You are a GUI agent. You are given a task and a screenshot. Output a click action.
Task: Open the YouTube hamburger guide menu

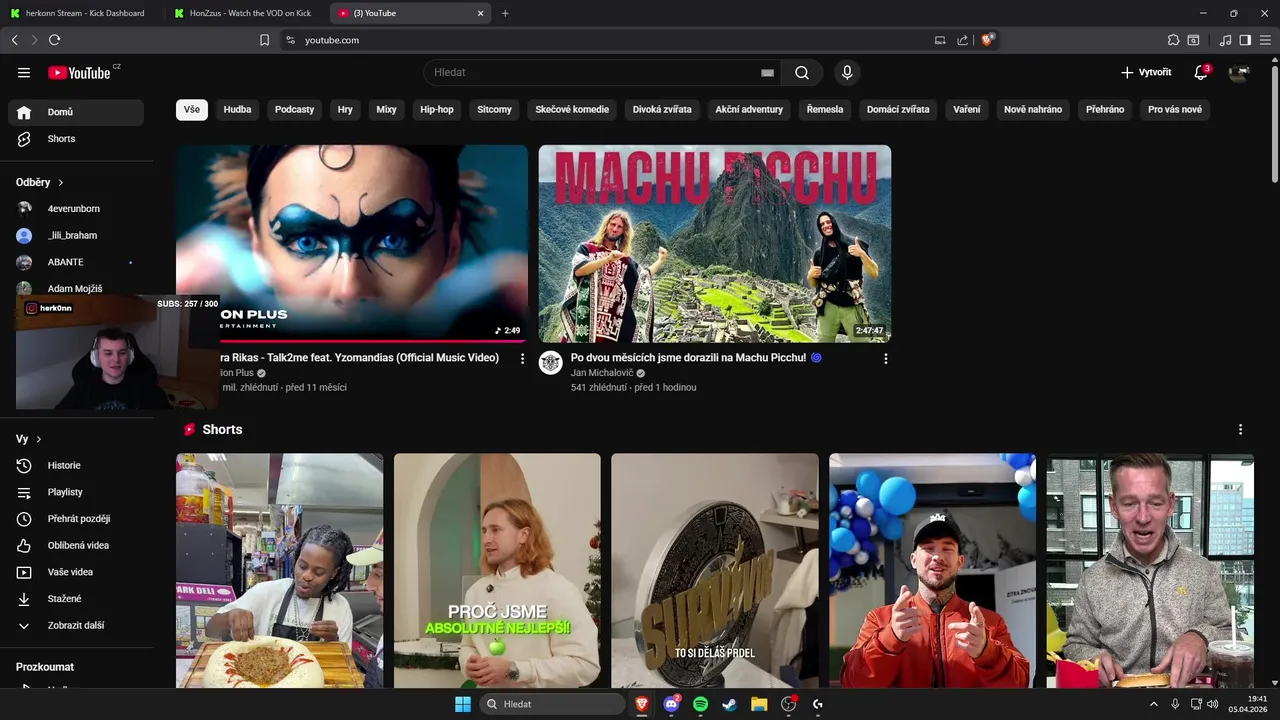tap(24, 72)
